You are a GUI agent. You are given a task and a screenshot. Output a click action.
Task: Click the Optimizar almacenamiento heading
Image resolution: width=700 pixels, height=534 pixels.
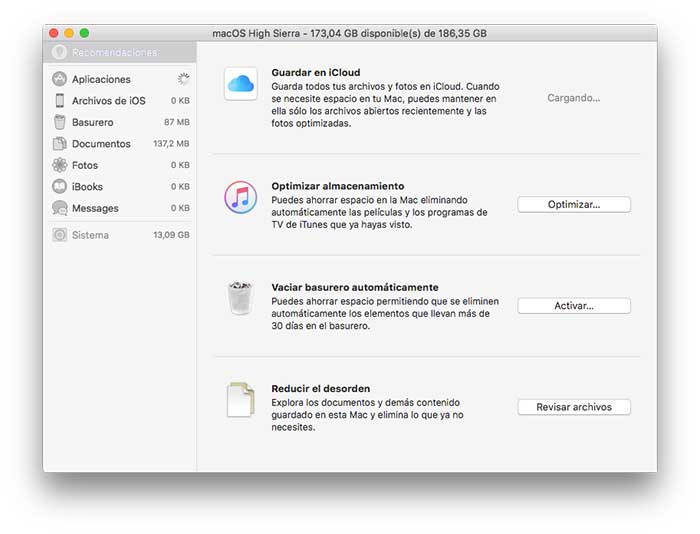pos(338,186)
